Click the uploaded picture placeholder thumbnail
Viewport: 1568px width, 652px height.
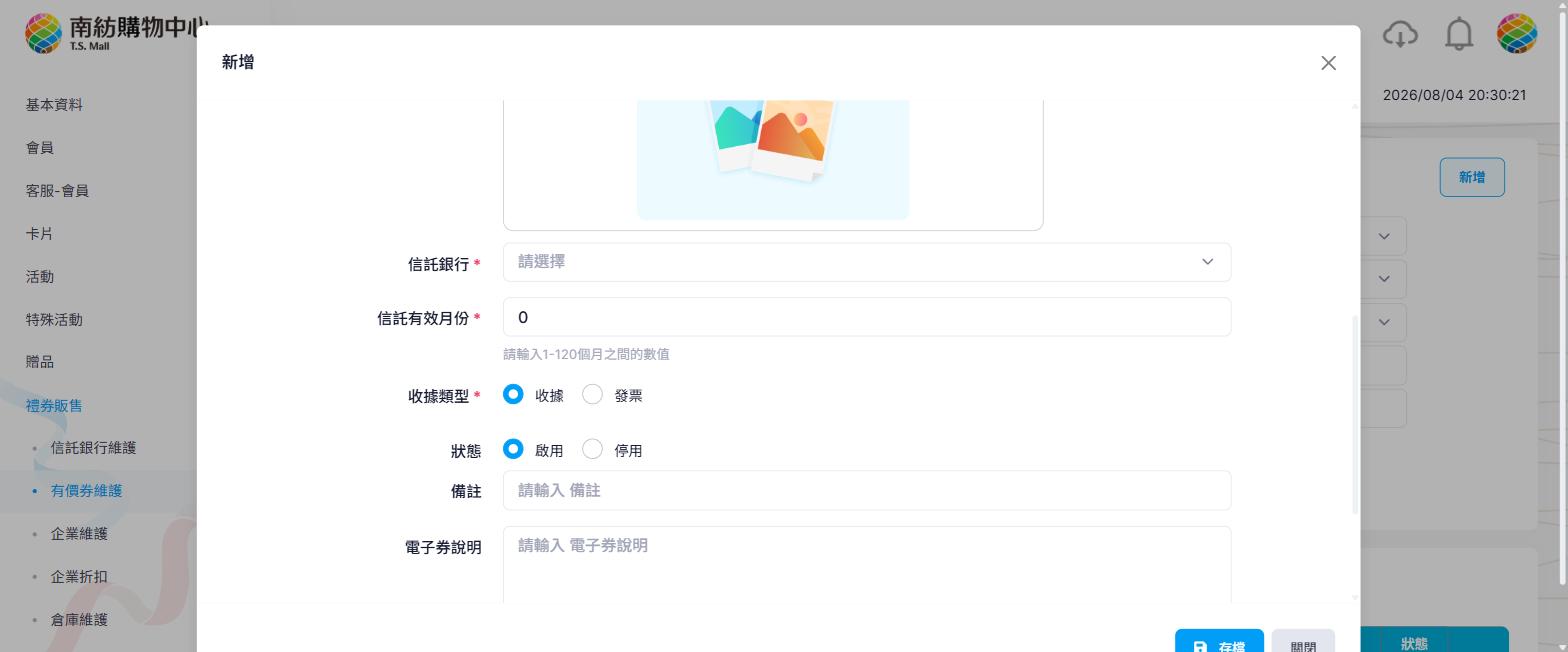coord(773,159)
